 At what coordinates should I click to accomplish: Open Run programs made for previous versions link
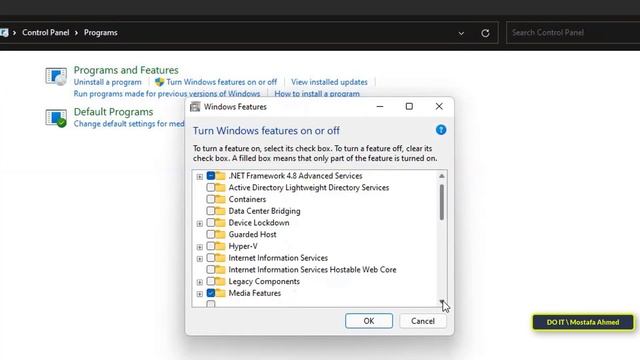coord(167,93)
